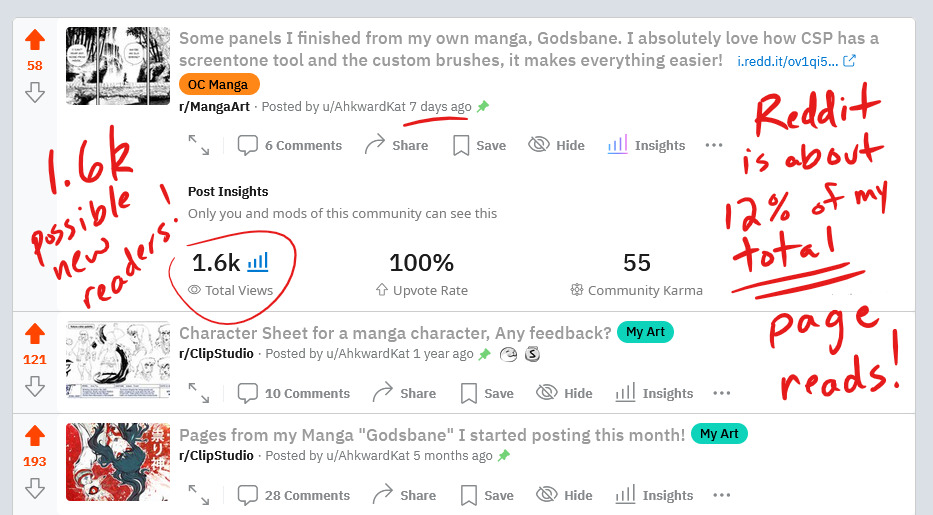
Task: Select the OC Manga flair tag
Action: click(x=219, y=84)
